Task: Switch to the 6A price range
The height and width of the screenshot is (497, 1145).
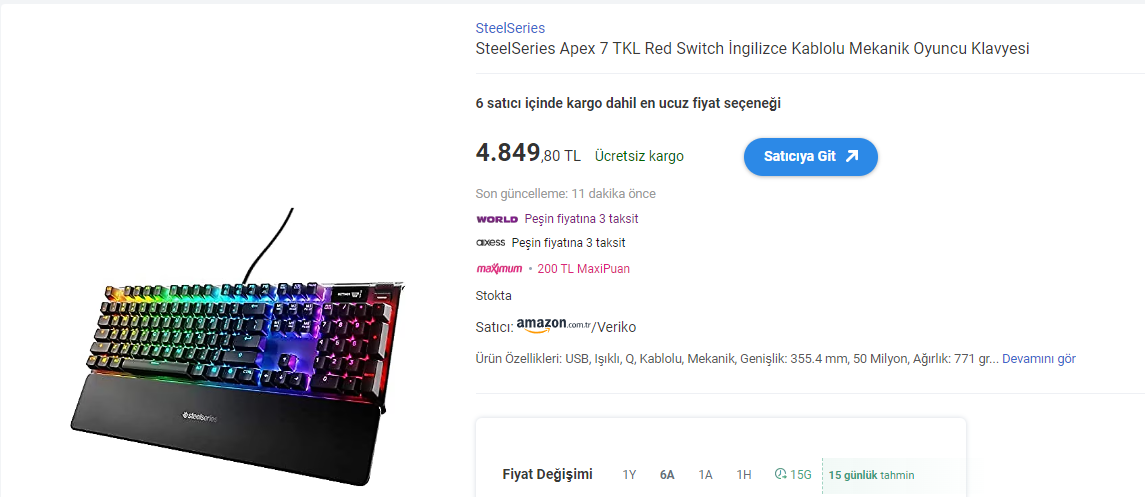Action: click(x=667, y=475)
